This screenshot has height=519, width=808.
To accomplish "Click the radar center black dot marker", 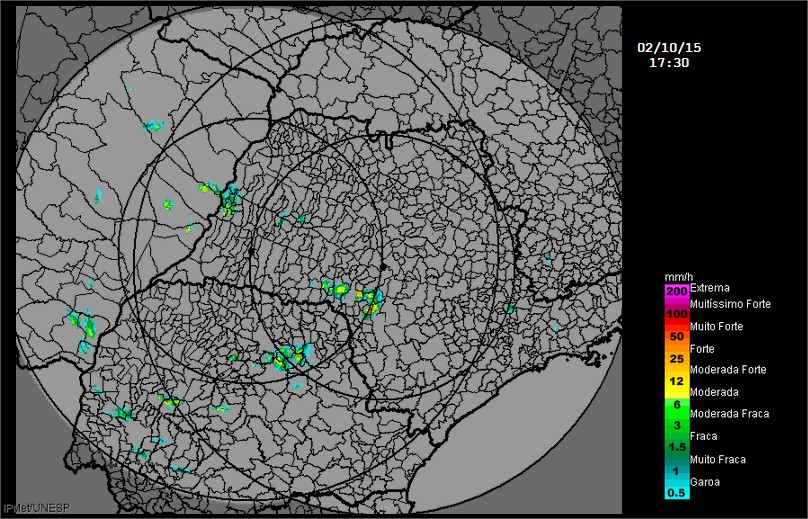I will pyautogui.click(x=381, y=267).
